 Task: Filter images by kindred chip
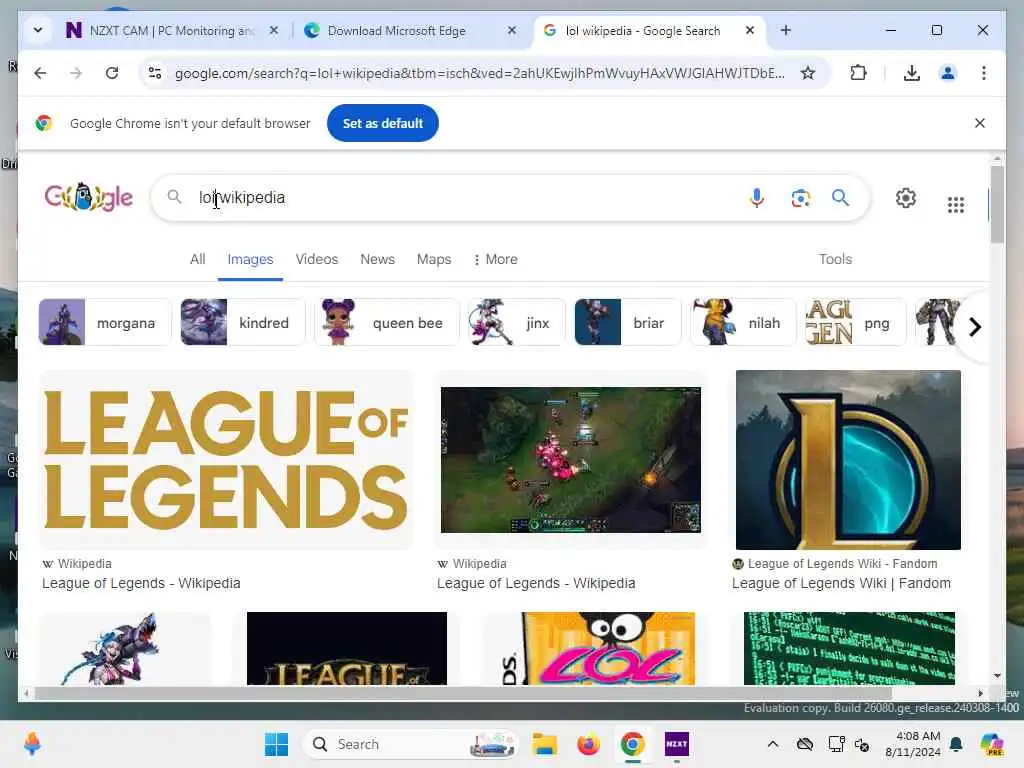242,322
